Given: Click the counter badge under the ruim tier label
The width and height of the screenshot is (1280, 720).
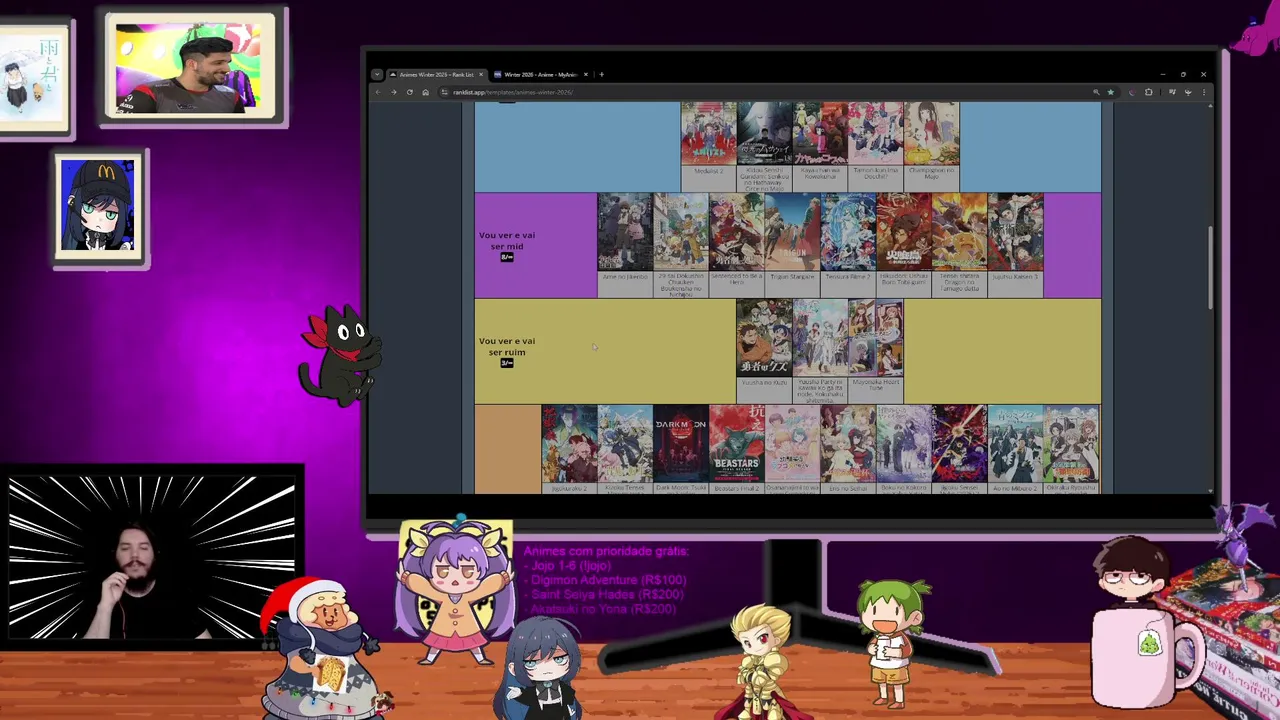Looking at the screenshot, I should coord(507,363).
